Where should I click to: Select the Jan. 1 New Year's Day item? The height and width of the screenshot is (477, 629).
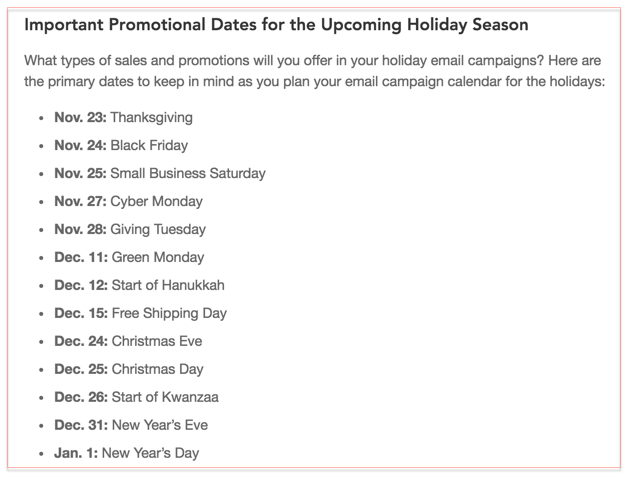127,453
